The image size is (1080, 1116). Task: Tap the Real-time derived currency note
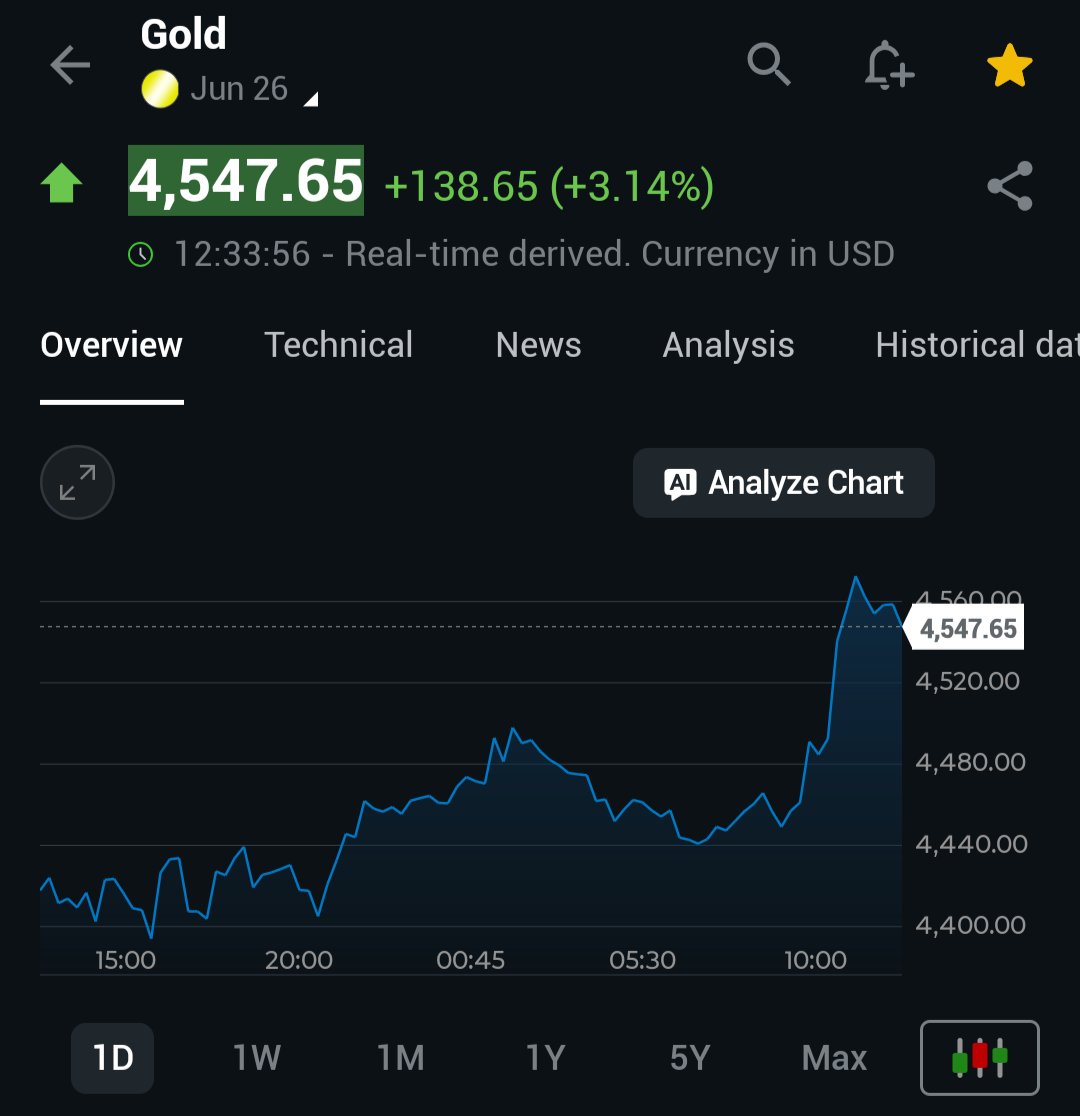tap(619, 254)
